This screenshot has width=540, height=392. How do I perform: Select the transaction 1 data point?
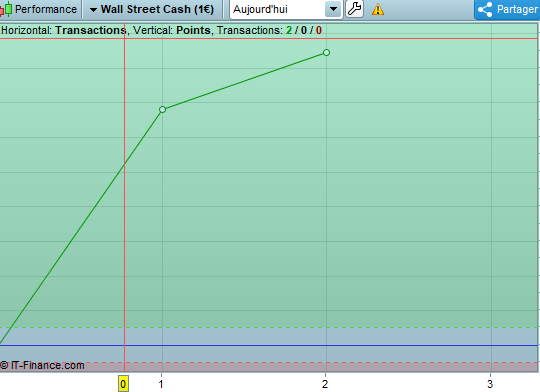click(x=163, y=110)
